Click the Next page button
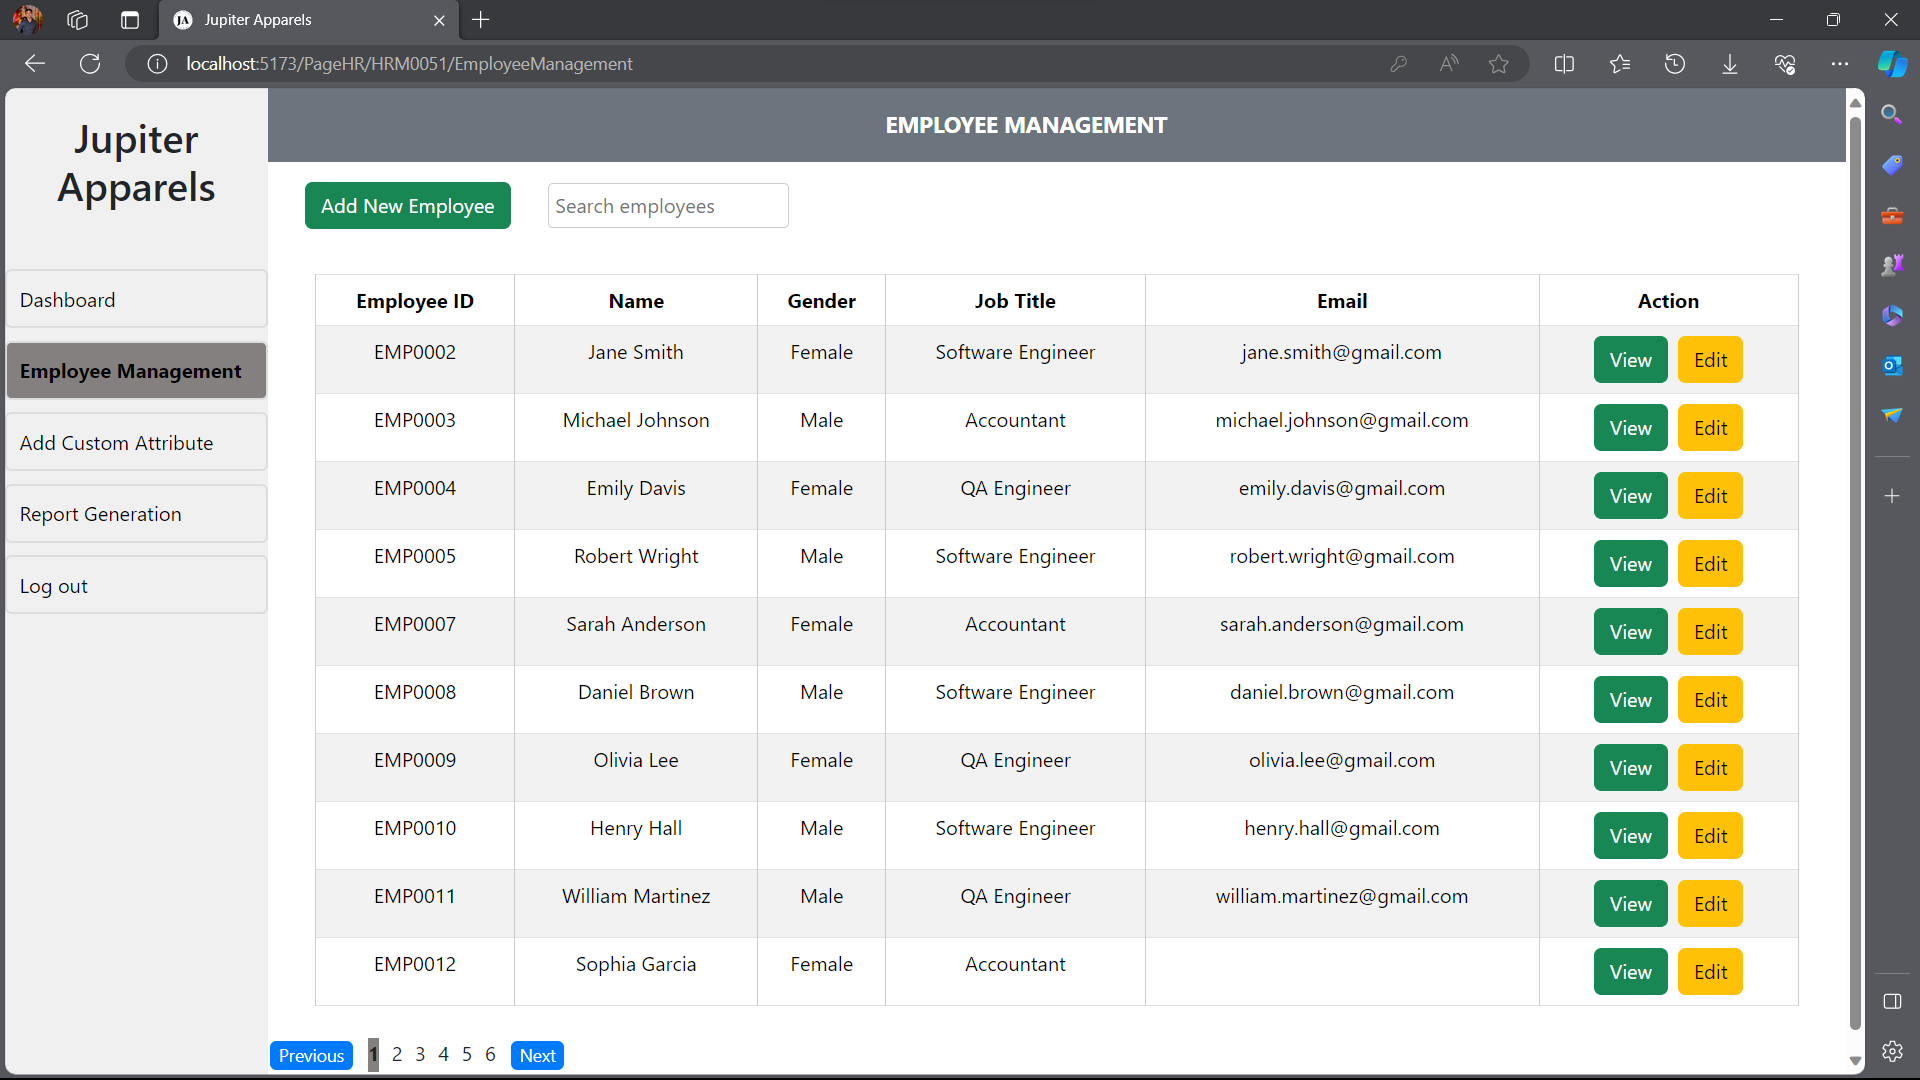Screen dimensions: 1920x1080 [x=537, y=1055]
